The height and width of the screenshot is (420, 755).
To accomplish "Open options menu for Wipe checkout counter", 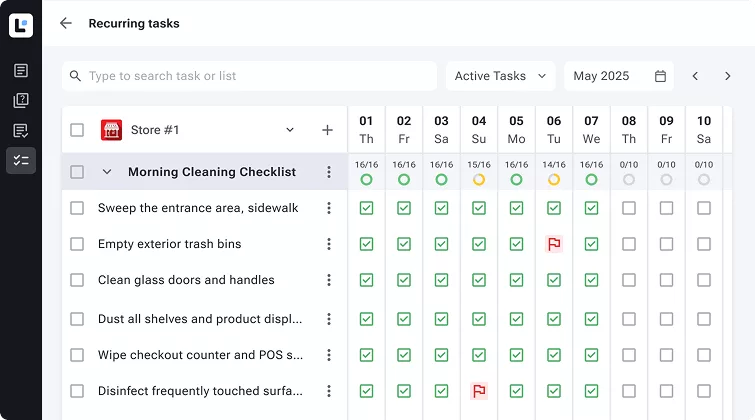I will [x=329, y=355].
